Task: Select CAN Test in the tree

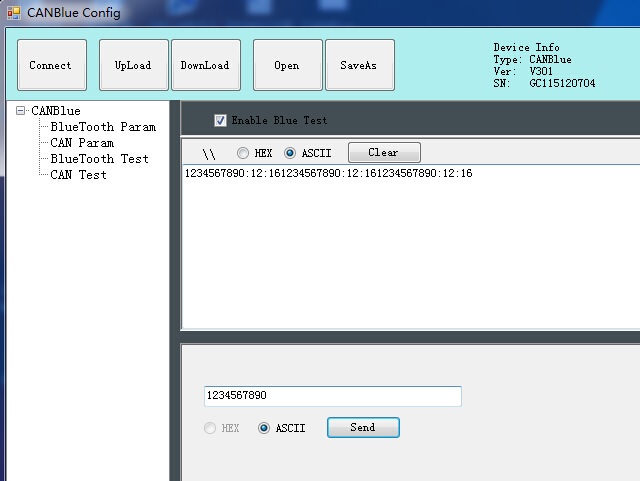Action: point(78,175)
